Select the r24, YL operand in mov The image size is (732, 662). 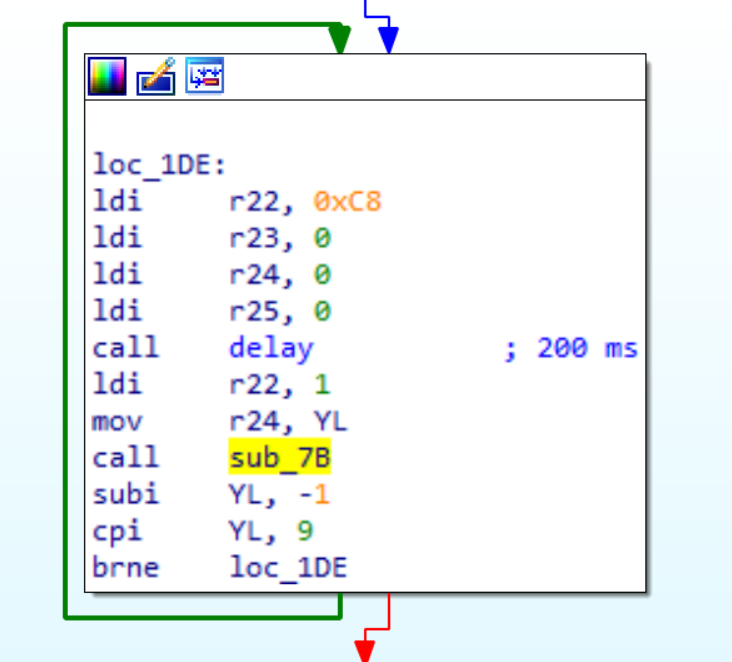coord(288,422)
